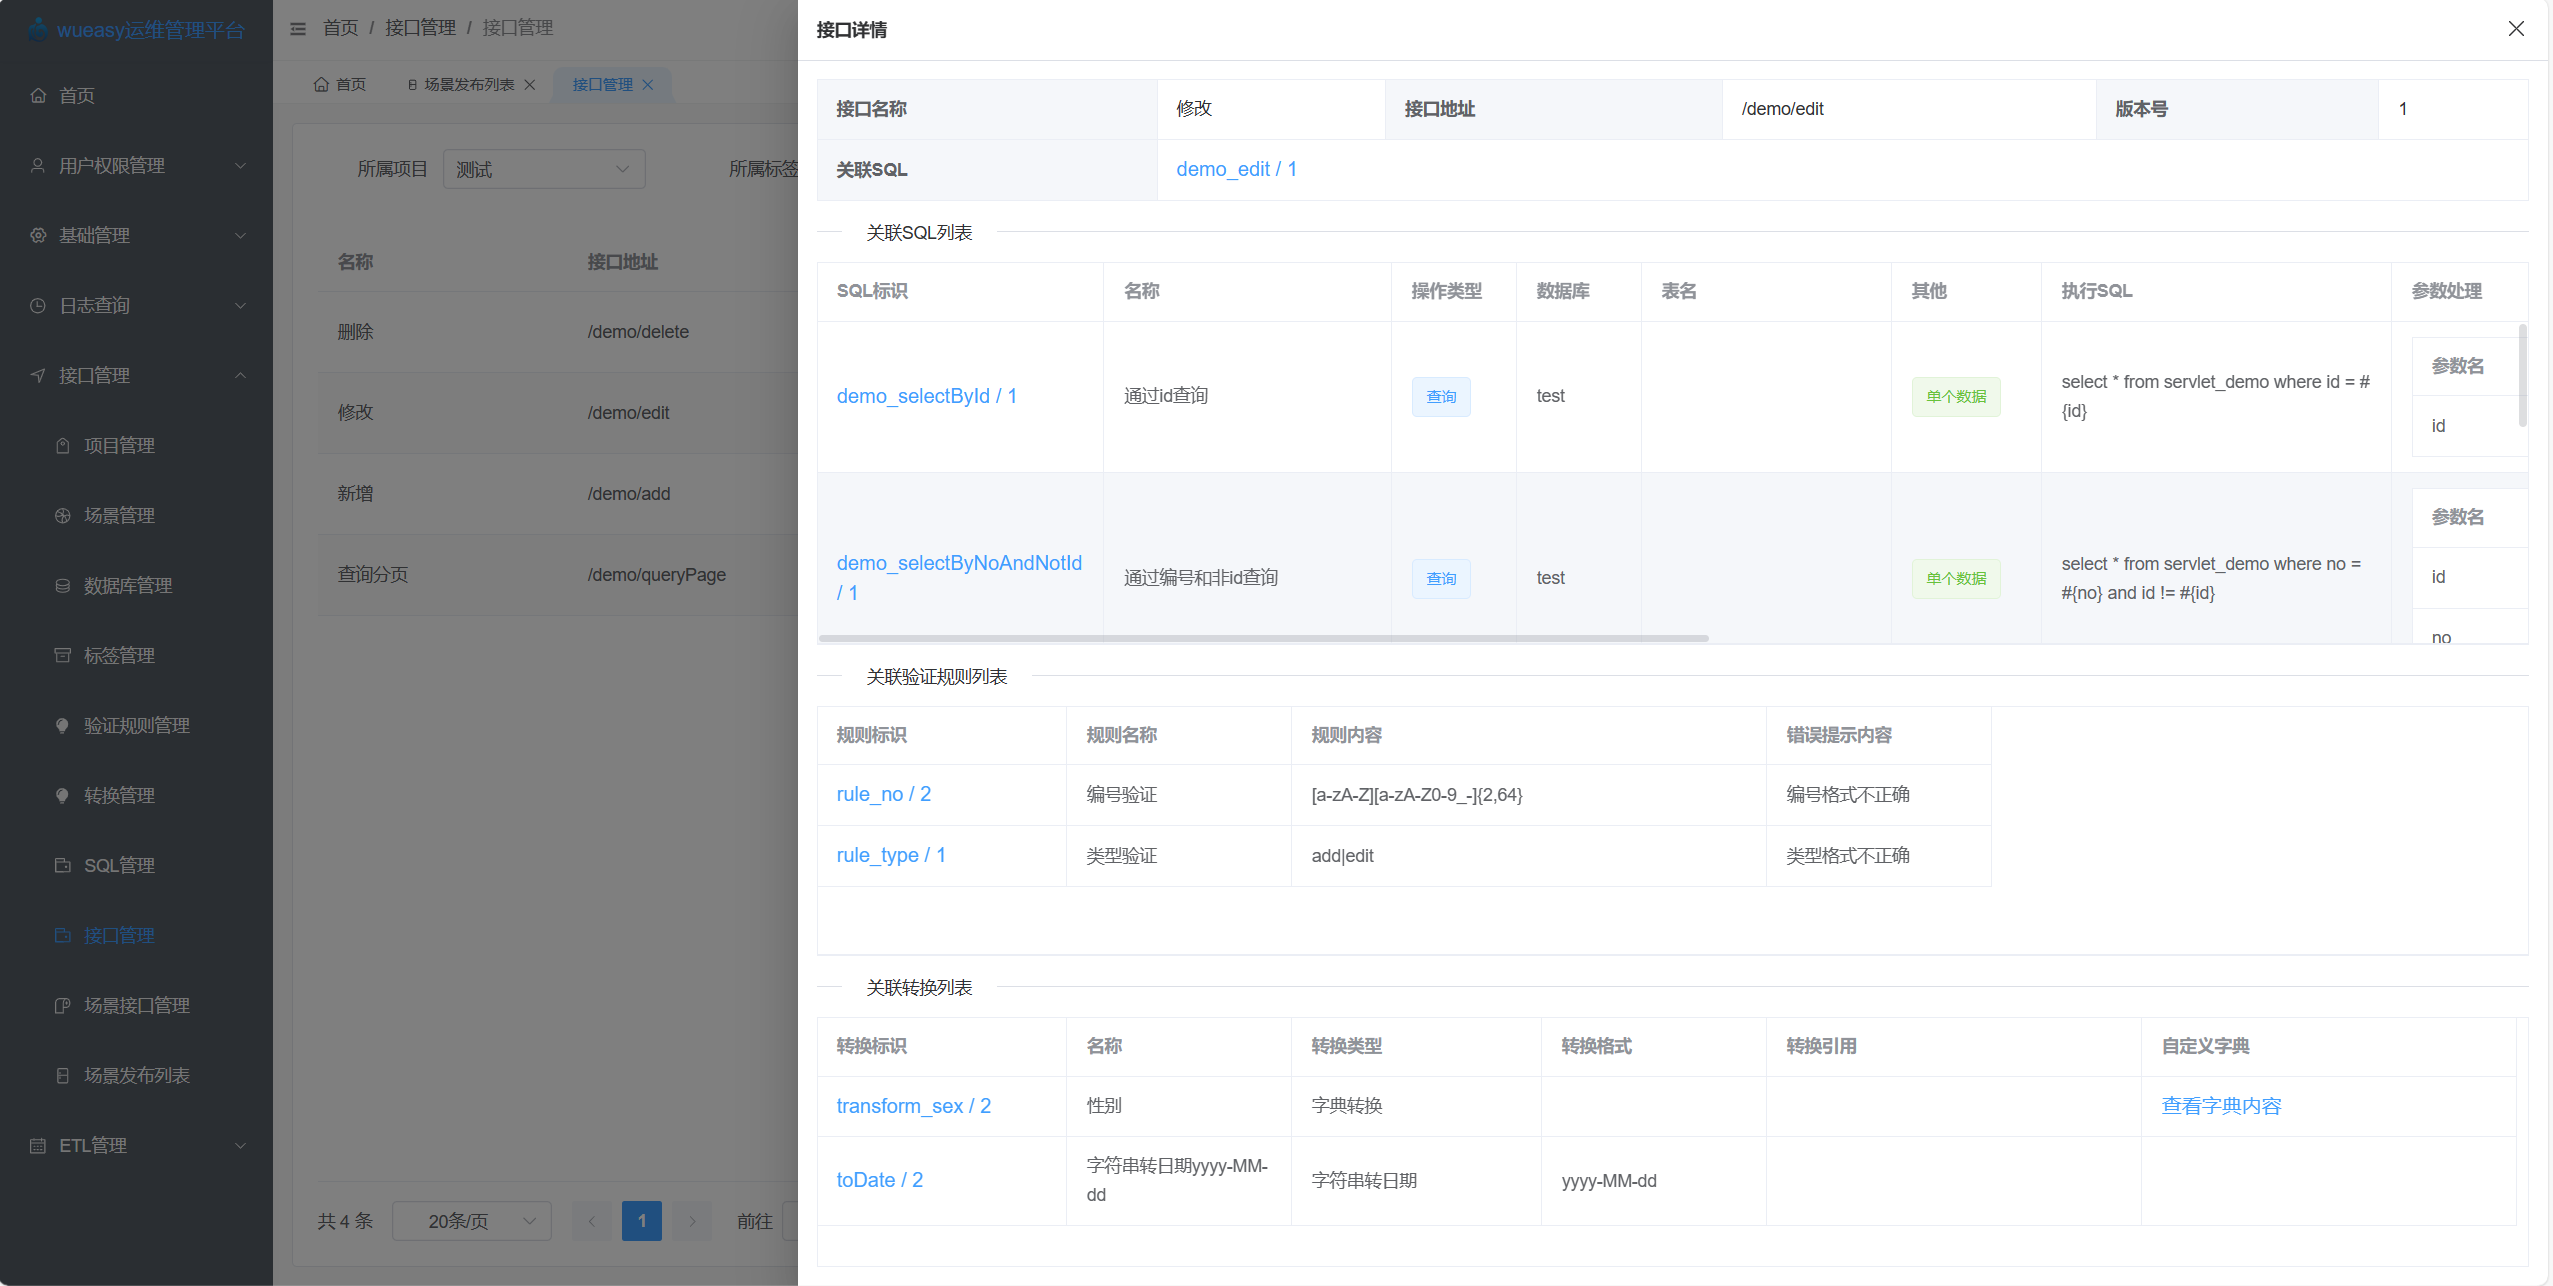
Task: Open 标签管理 in the sidebar
Action: click(x=119, y=656)
